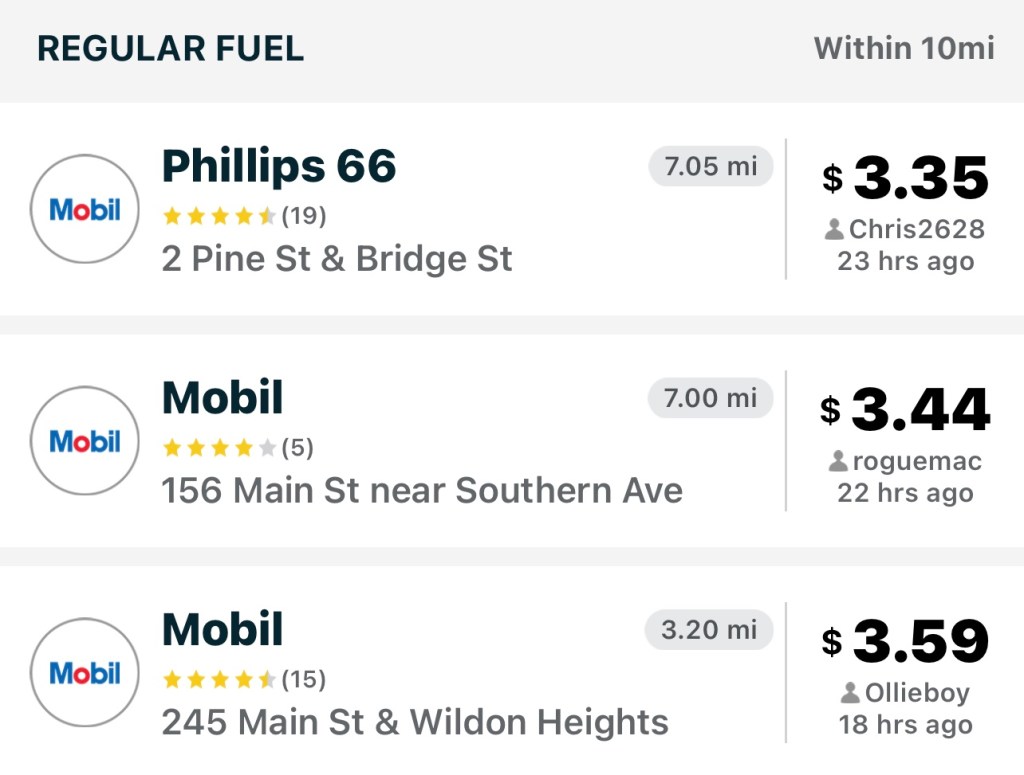Change the Regular Fuel type selector

point(170,48)
